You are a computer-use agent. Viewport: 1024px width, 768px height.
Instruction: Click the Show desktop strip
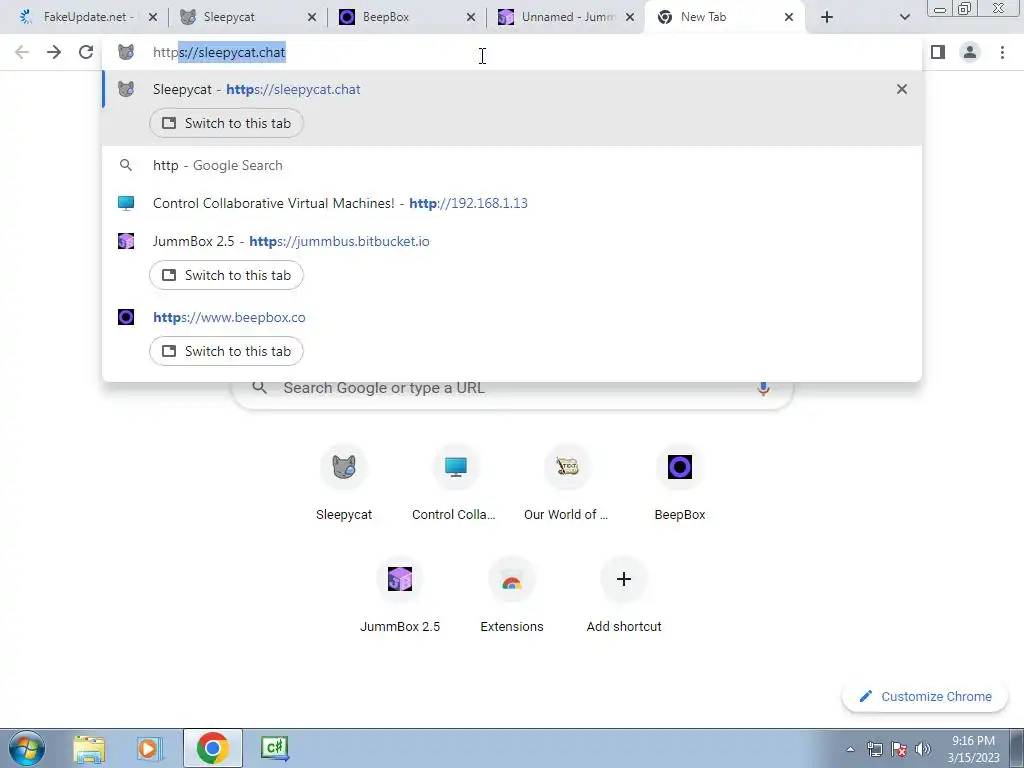click(x=1017, y=748)
